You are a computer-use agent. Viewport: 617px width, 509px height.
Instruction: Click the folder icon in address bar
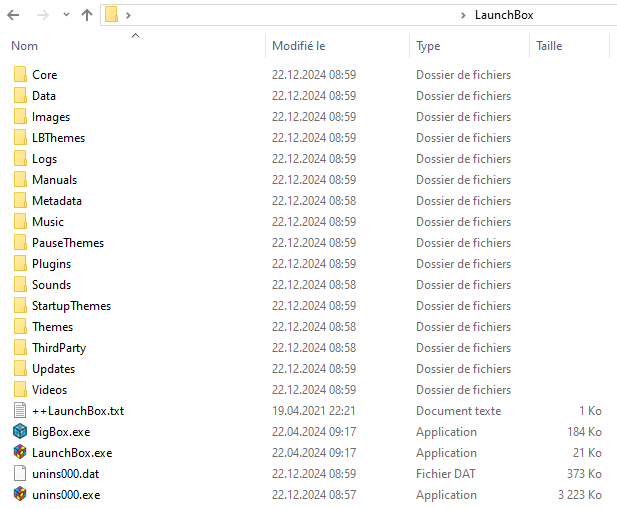(111, 15)
